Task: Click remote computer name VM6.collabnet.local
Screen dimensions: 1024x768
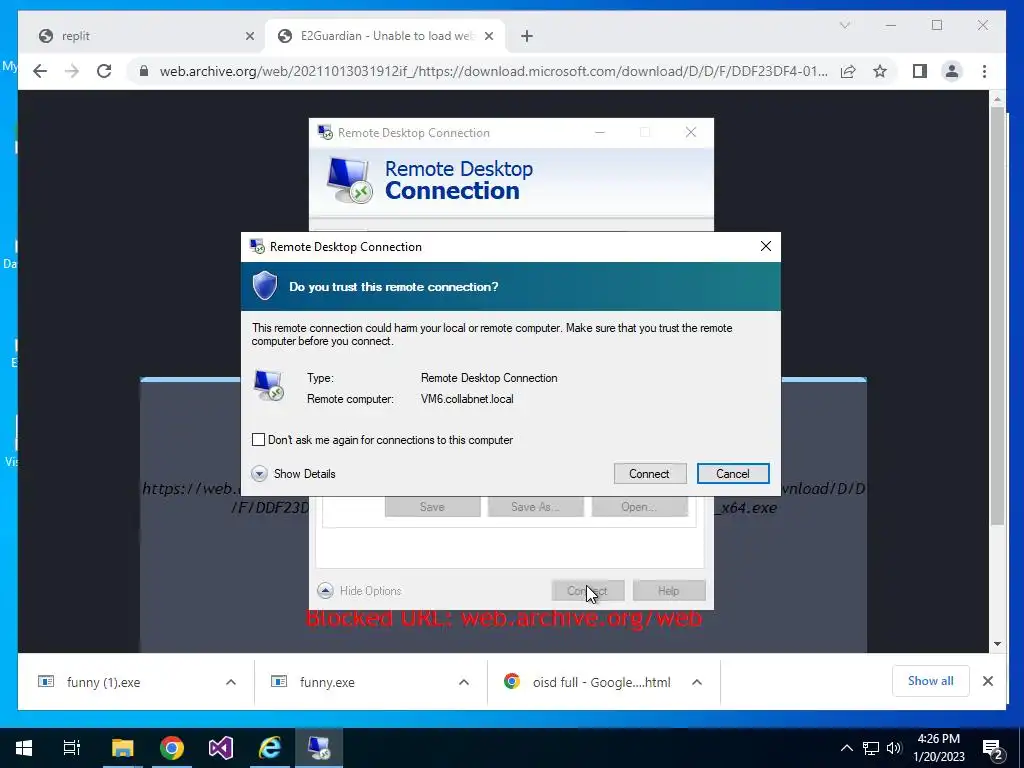Action: tap(467, 399)
